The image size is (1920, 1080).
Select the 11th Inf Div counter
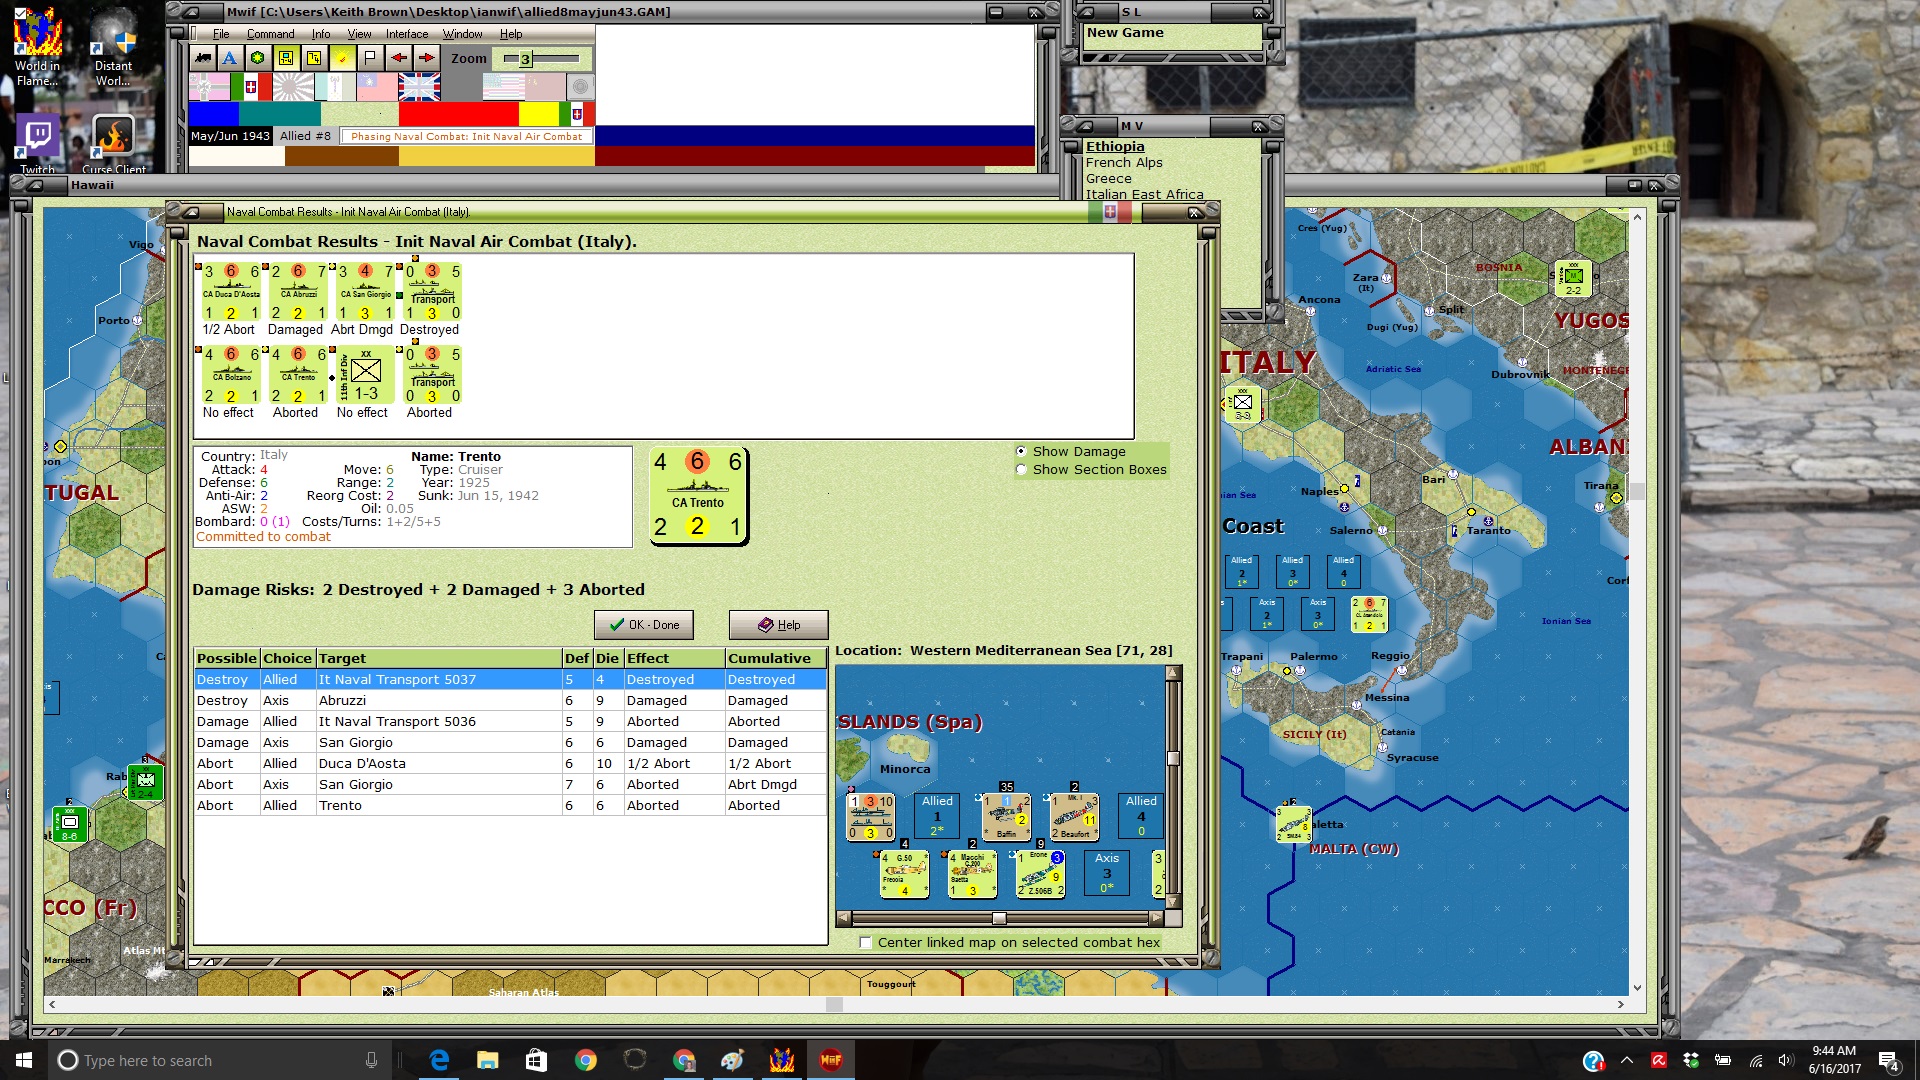pyautogui.click(x=364, y=375)
